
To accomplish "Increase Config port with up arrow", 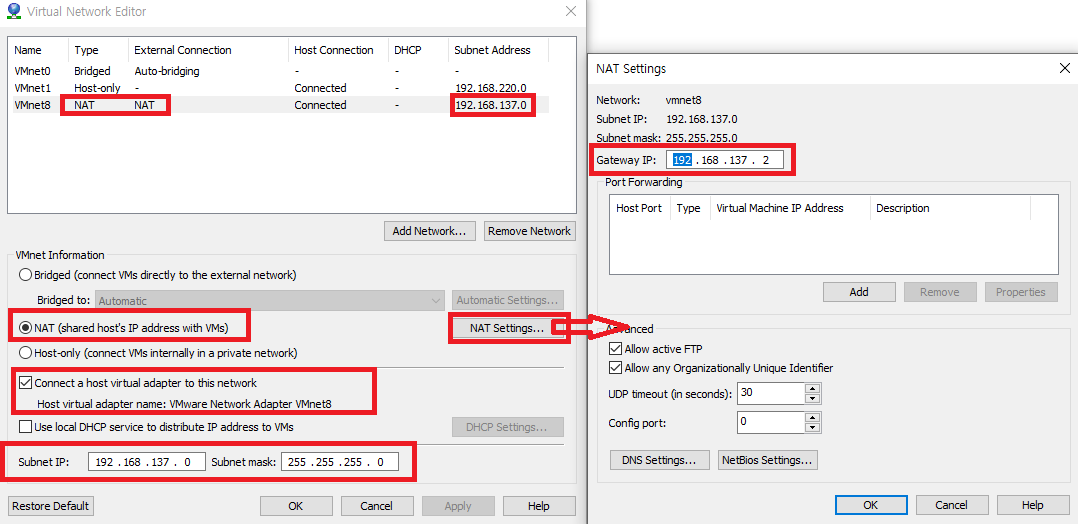I will pyautogui.click(x=813, y=417).
